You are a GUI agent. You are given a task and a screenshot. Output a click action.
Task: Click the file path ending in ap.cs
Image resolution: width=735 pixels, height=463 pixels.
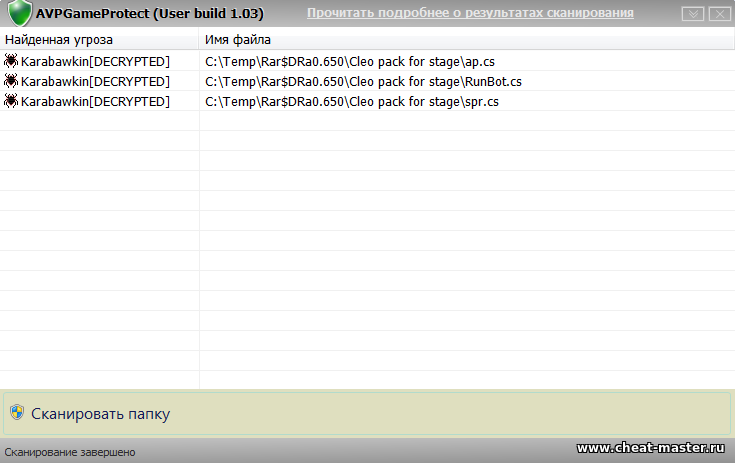(x=350, y=61)
